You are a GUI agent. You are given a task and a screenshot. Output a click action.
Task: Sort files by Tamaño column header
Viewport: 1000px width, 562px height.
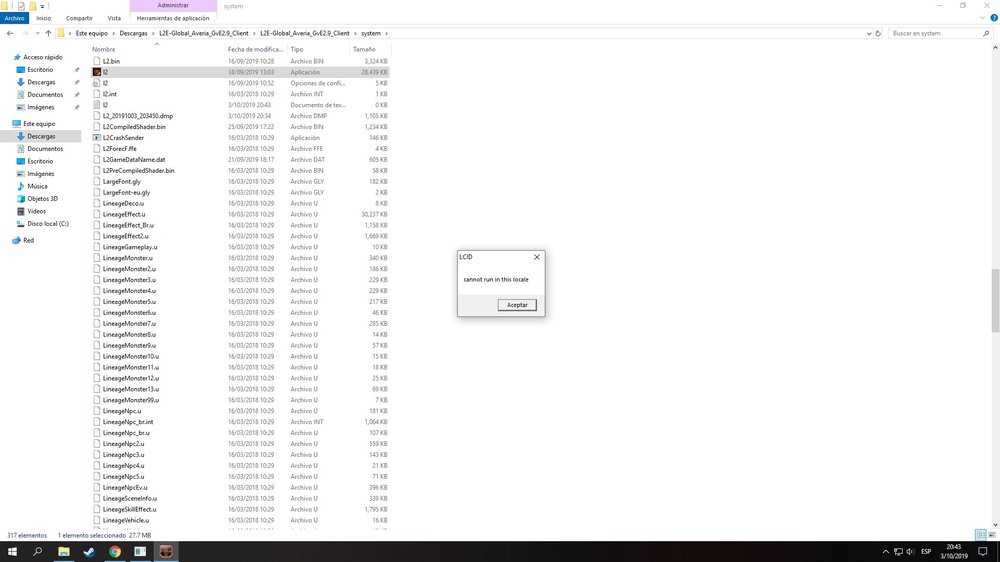pyautogui.click(x=364, y=49)
